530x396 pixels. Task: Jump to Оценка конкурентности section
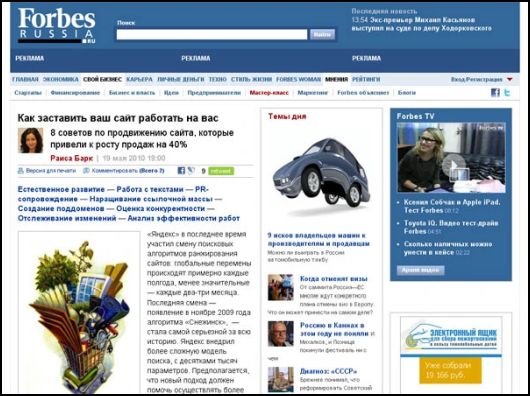(x=161, y=208)
